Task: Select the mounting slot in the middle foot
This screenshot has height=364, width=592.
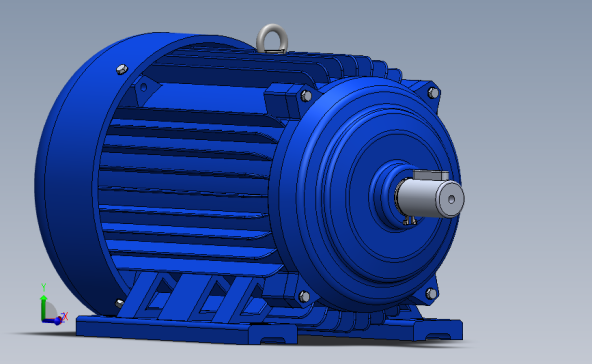Action: pyautogui.click(x=274, y=340)
